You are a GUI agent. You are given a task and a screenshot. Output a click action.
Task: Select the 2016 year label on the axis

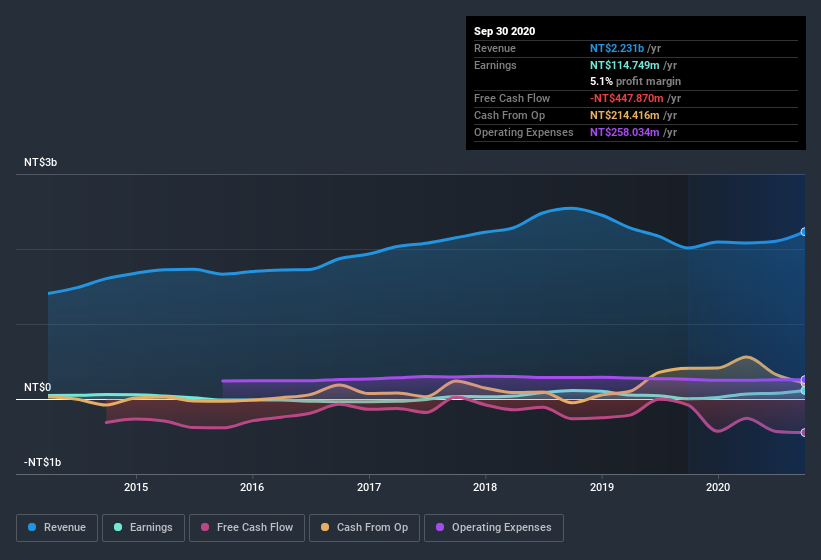point(252,487)
